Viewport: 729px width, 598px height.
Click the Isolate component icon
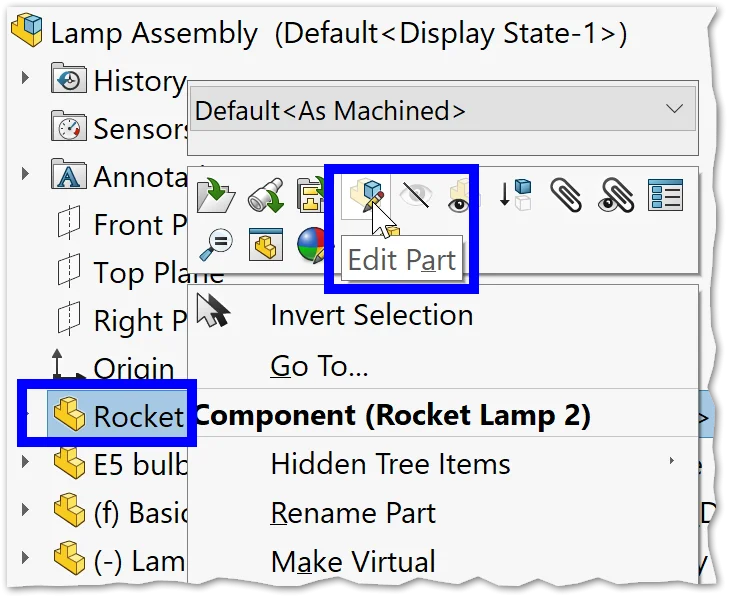(x=263, y=243)
